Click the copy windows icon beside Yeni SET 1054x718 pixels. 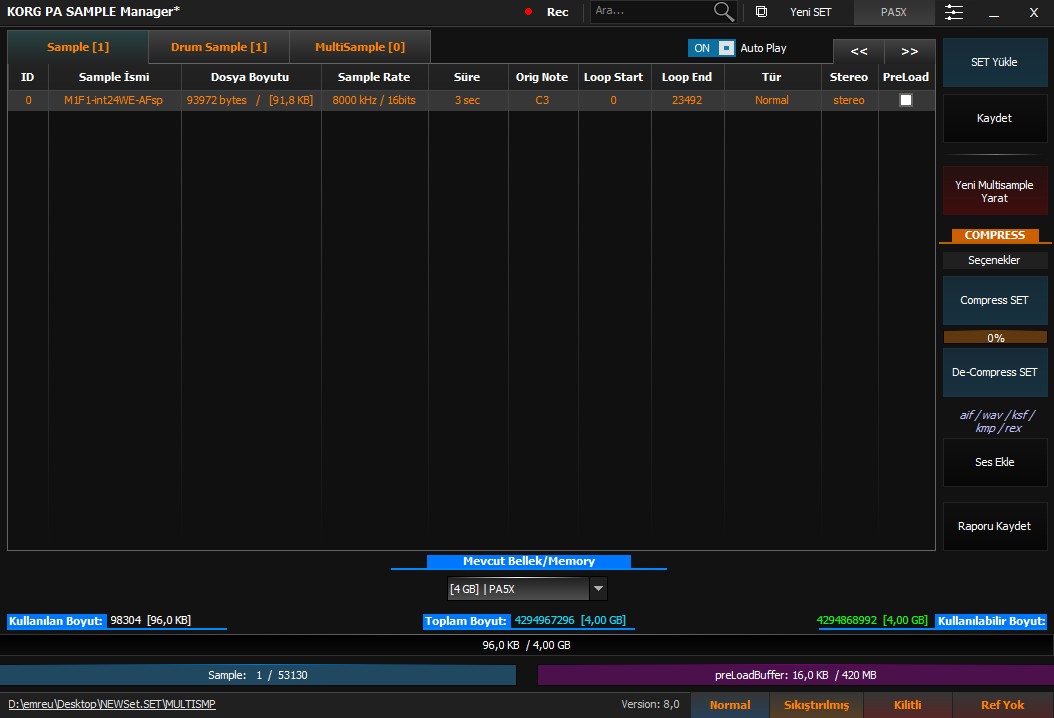pyautogui.click(x=761, y=12)
